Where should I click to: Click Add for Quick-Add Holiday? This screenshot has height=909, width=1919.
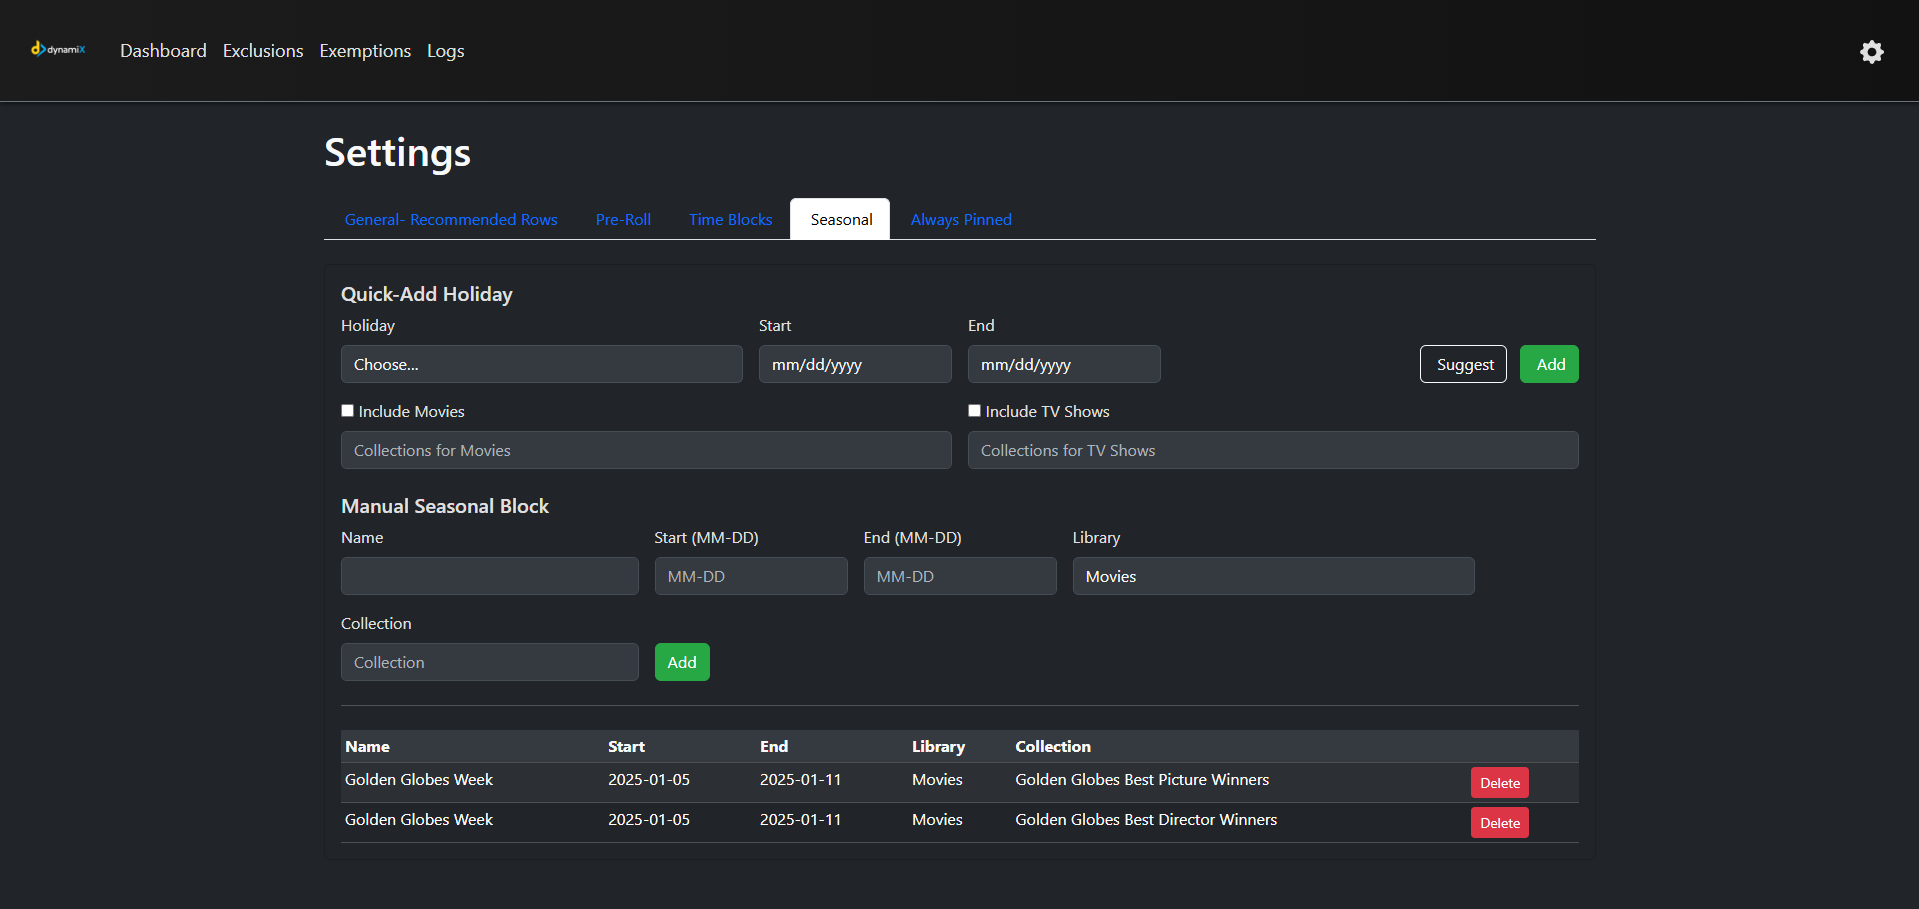point(1549,364)
